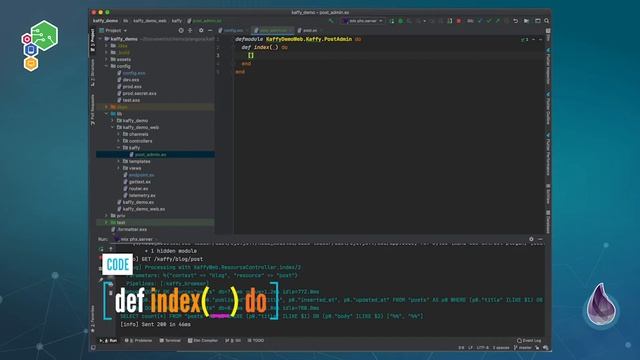Switch to the post.ex editor tab

pos(307,31)
